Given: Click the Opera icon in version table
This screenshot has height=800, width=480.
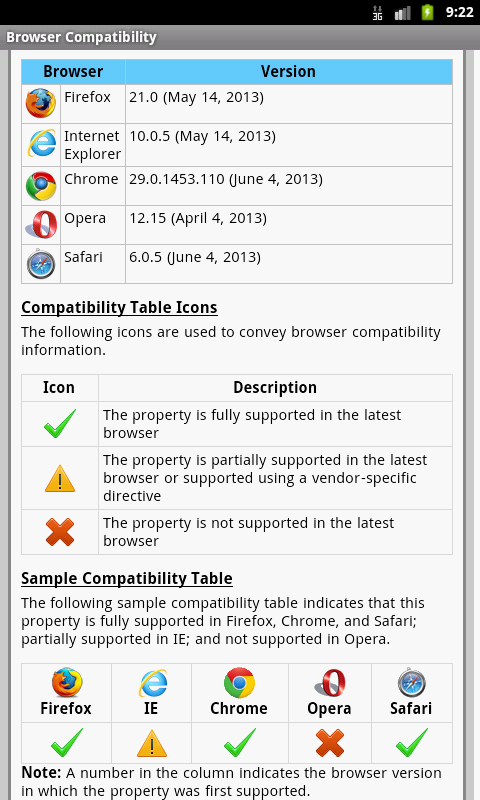Looking at the screenshot, I should coord(41,224).
